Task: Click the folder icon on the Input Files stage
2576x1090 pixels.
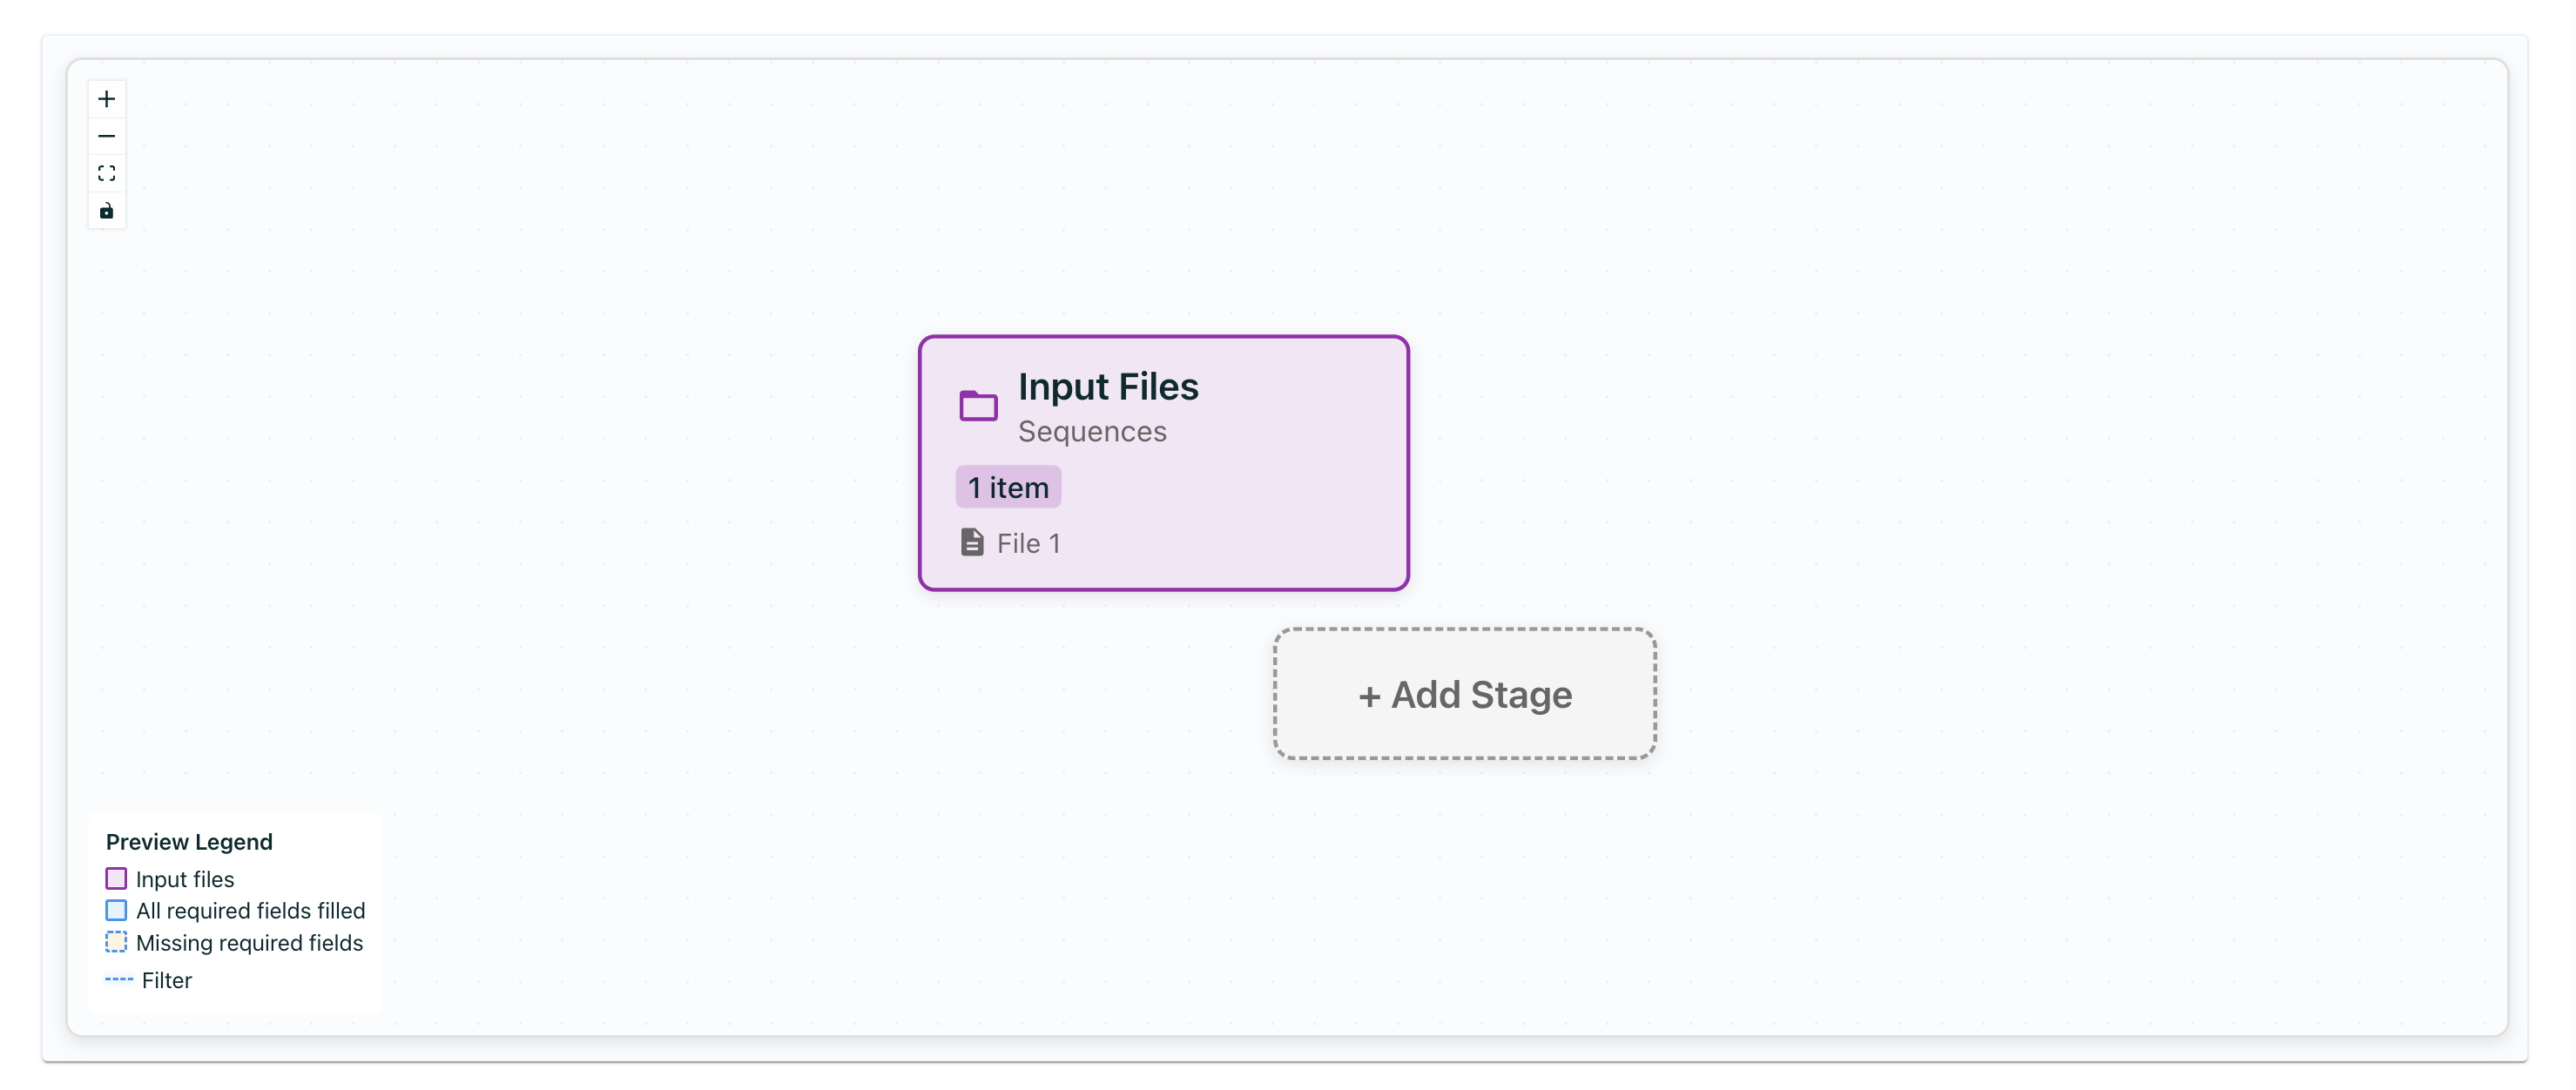Action: coord(977,405)
